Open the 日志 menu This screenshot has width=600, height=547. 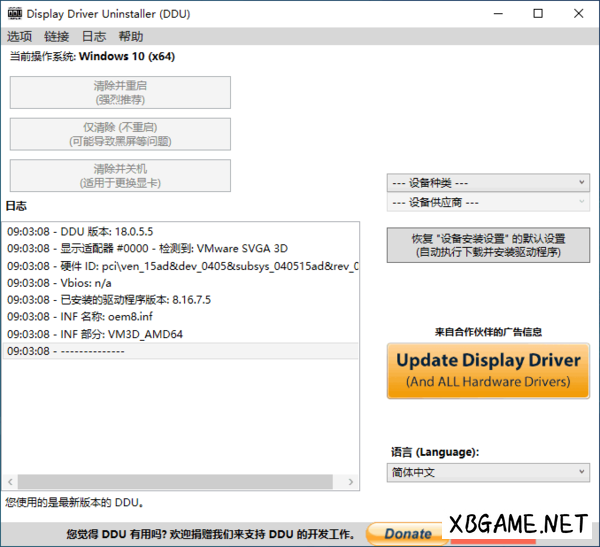pos(93,36)
